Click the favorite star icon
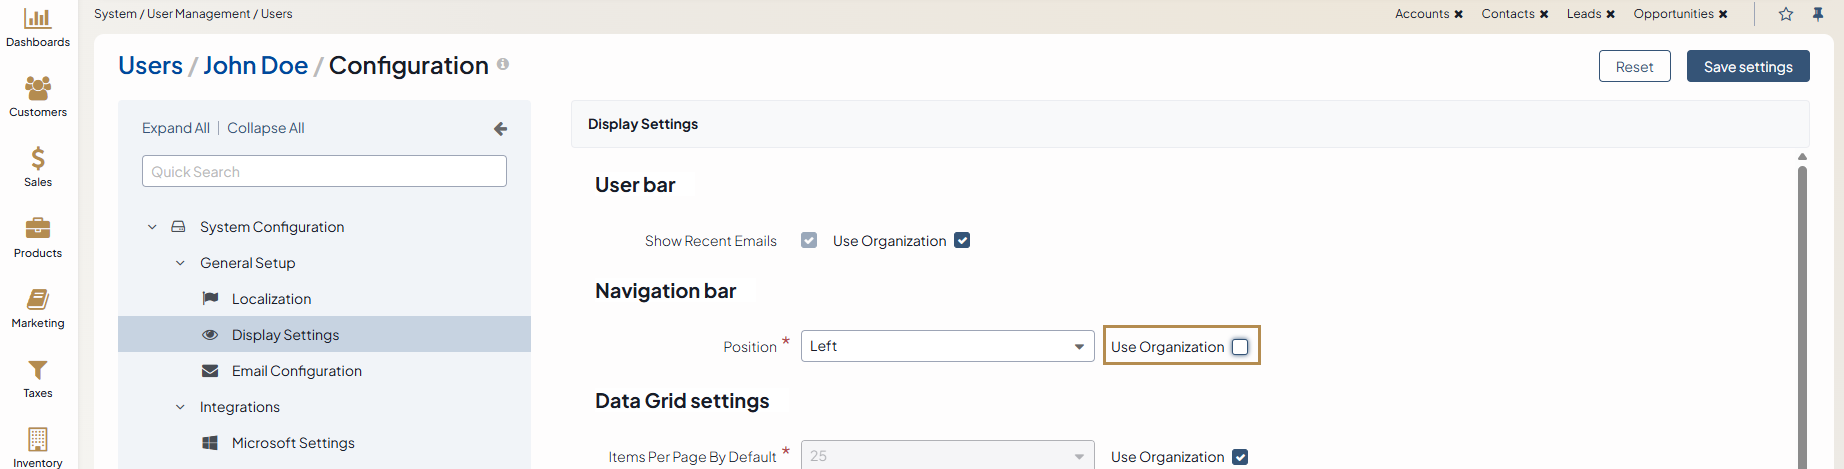Viewport: 1844px width, 469px height. (x=1786, y=14)
